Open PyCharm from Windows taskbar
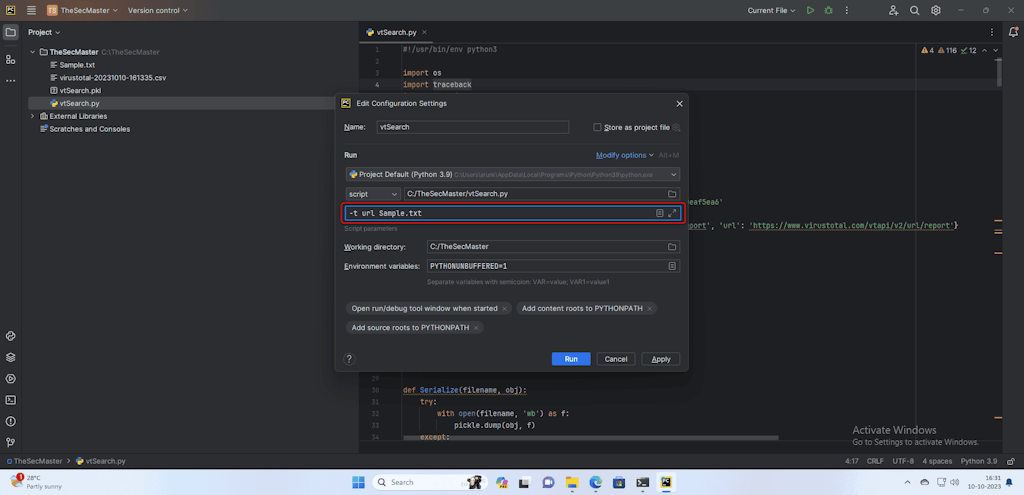The height and width of the screenshot is (495, 1024). click(x=665, y=482)
